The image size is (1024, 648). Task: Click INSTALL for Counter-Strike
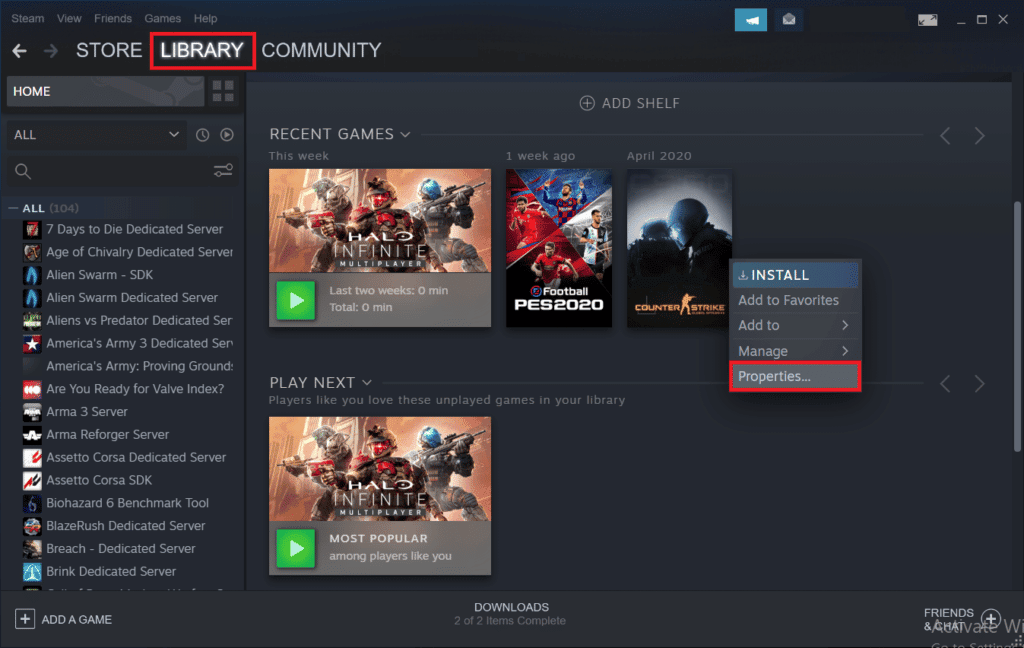click(795, 274)
